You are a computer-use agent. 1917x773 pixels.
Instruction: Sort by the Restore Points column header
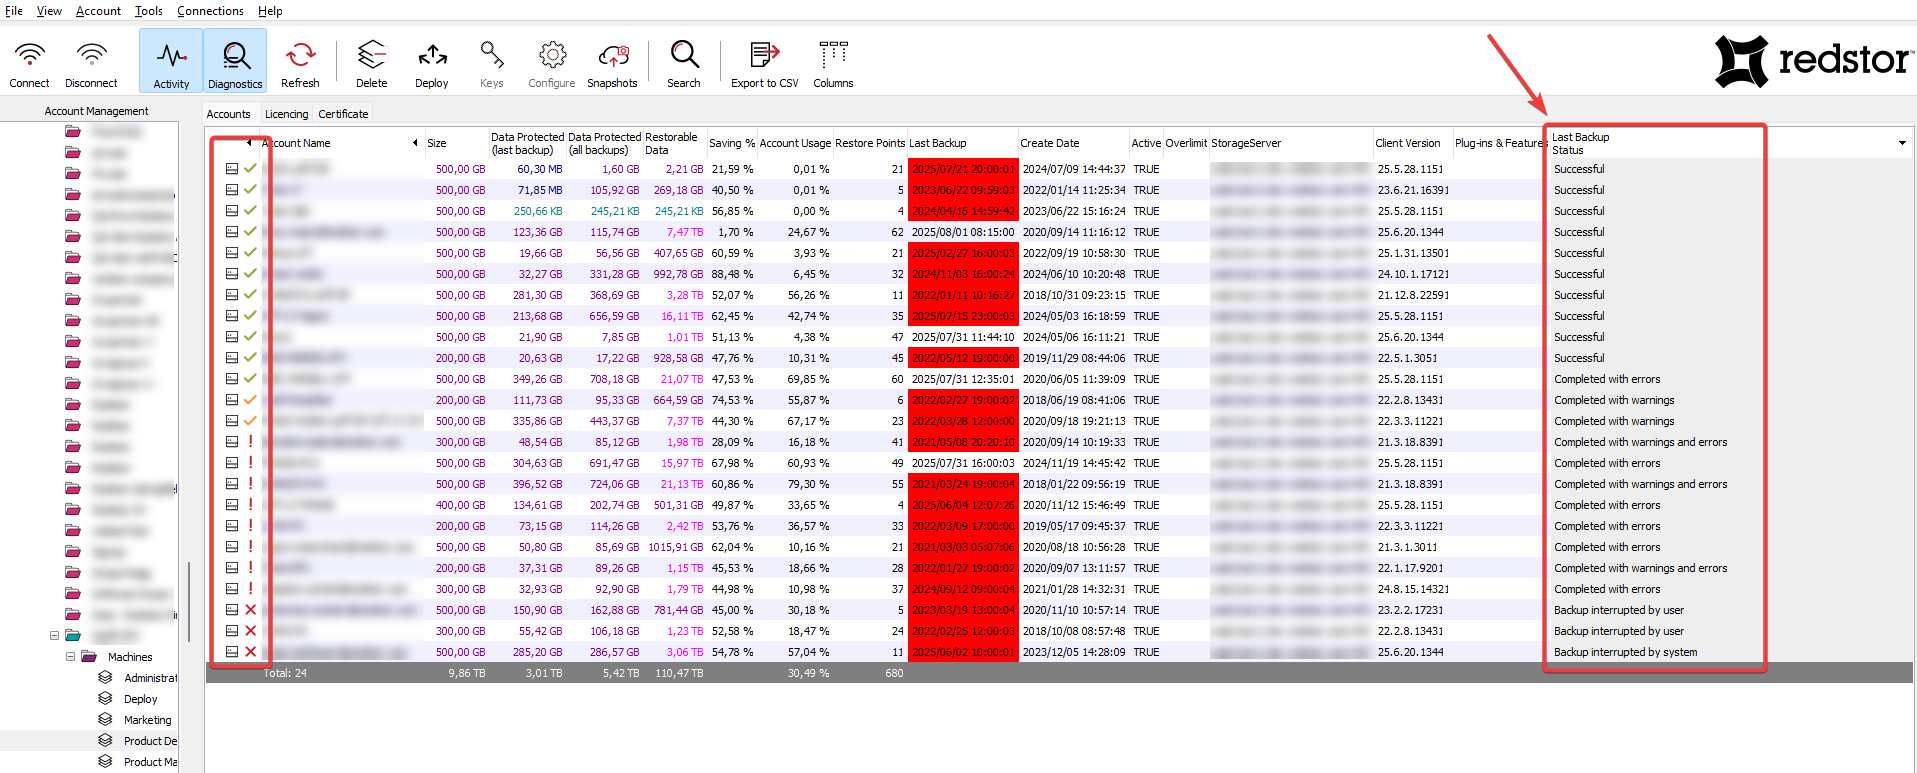(870, 143)
